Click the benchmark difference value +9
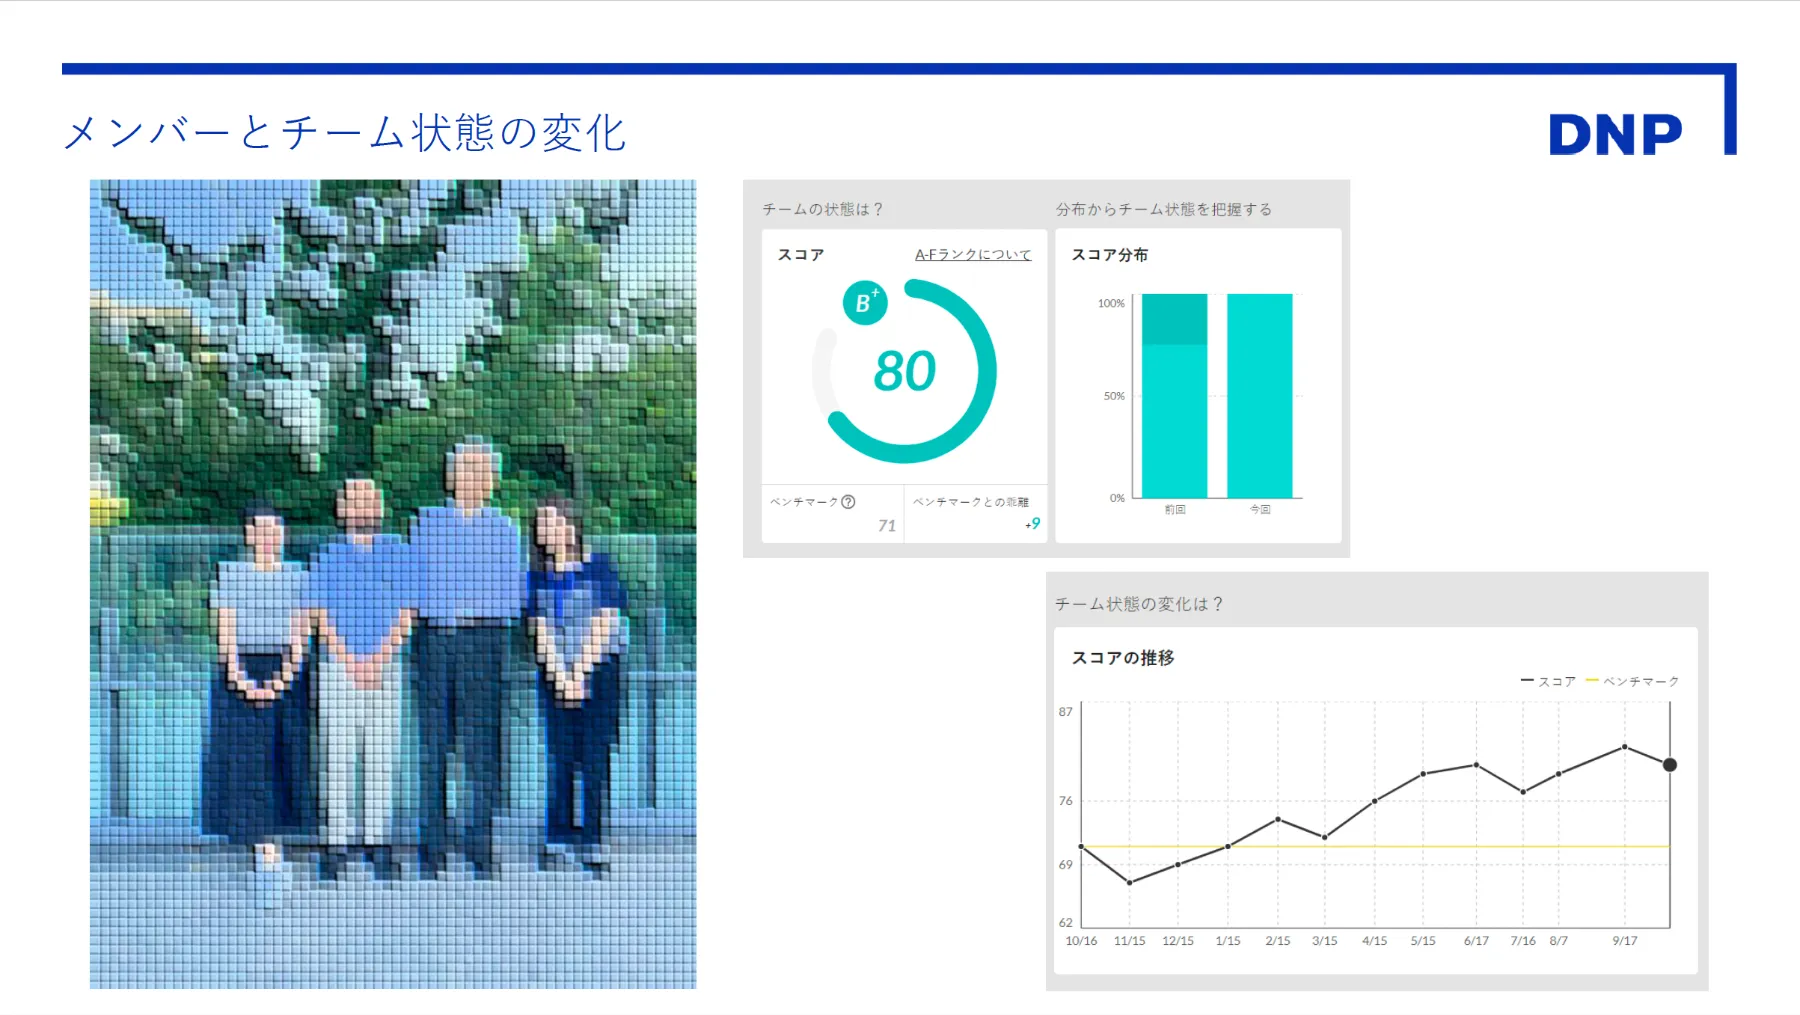The height and width of the screenshot is (1015, 1800). coord(1033,524)
